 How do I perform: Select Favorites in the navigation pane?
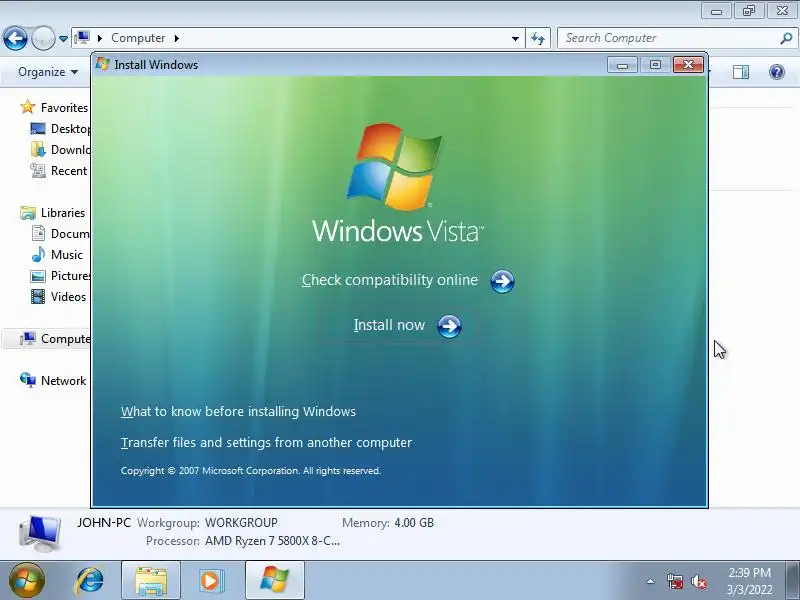pyautogui.click(x=64, y=108)
